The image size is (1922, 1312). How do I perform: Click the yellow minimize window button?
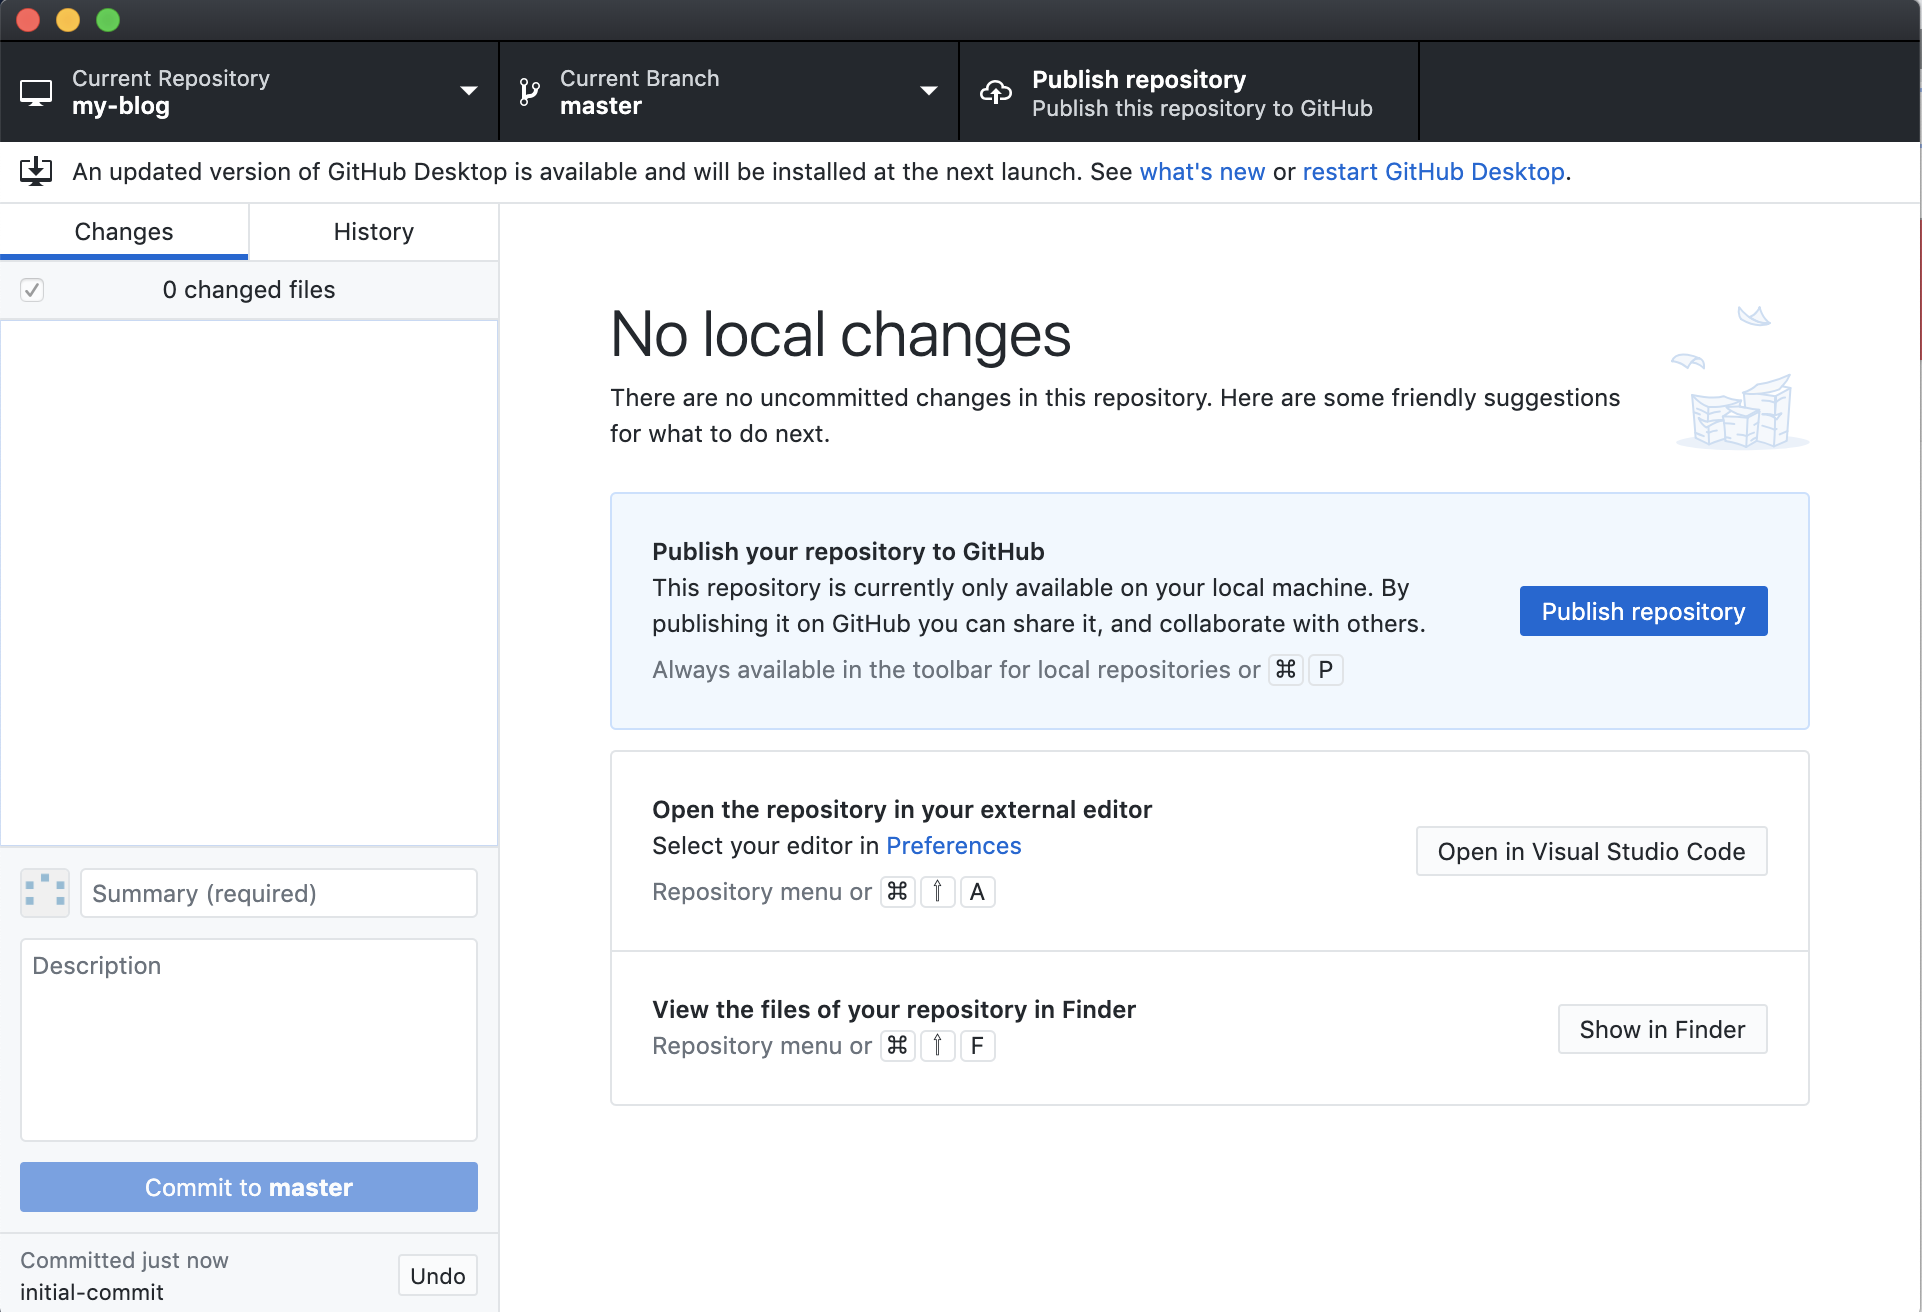coord(68,20)
